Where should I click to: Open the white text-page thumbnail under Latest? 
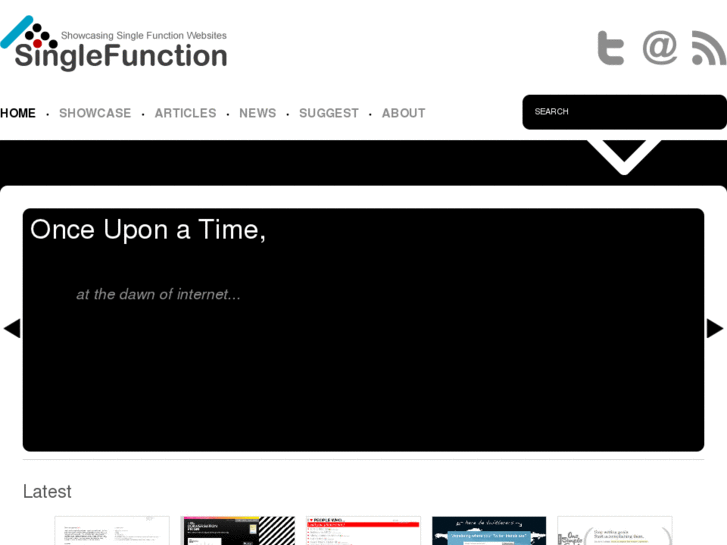coord(112,531)
